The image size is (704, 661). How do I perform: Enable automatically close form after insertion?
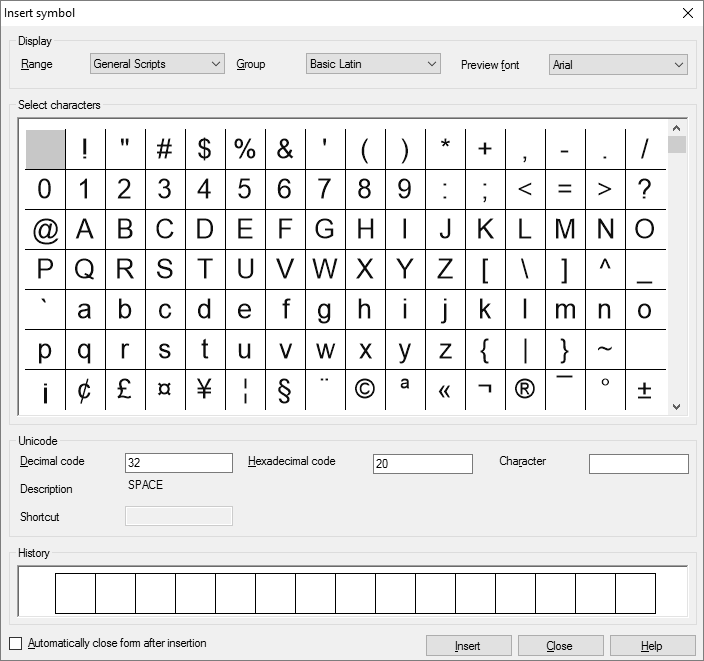(15, 643)
